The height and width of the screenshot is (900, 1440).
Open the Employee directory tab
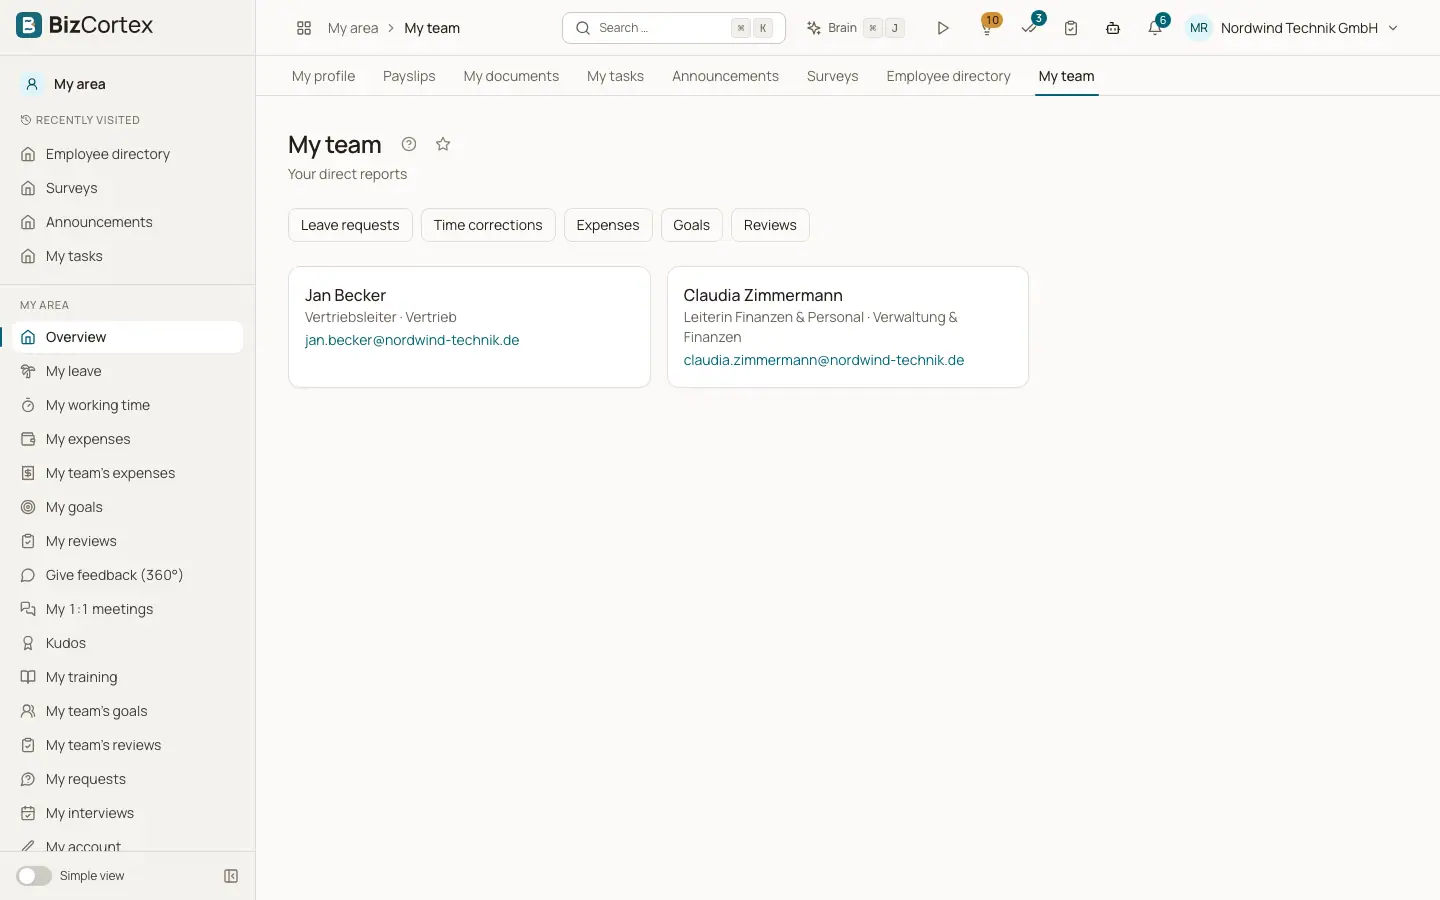coord(948,76)
